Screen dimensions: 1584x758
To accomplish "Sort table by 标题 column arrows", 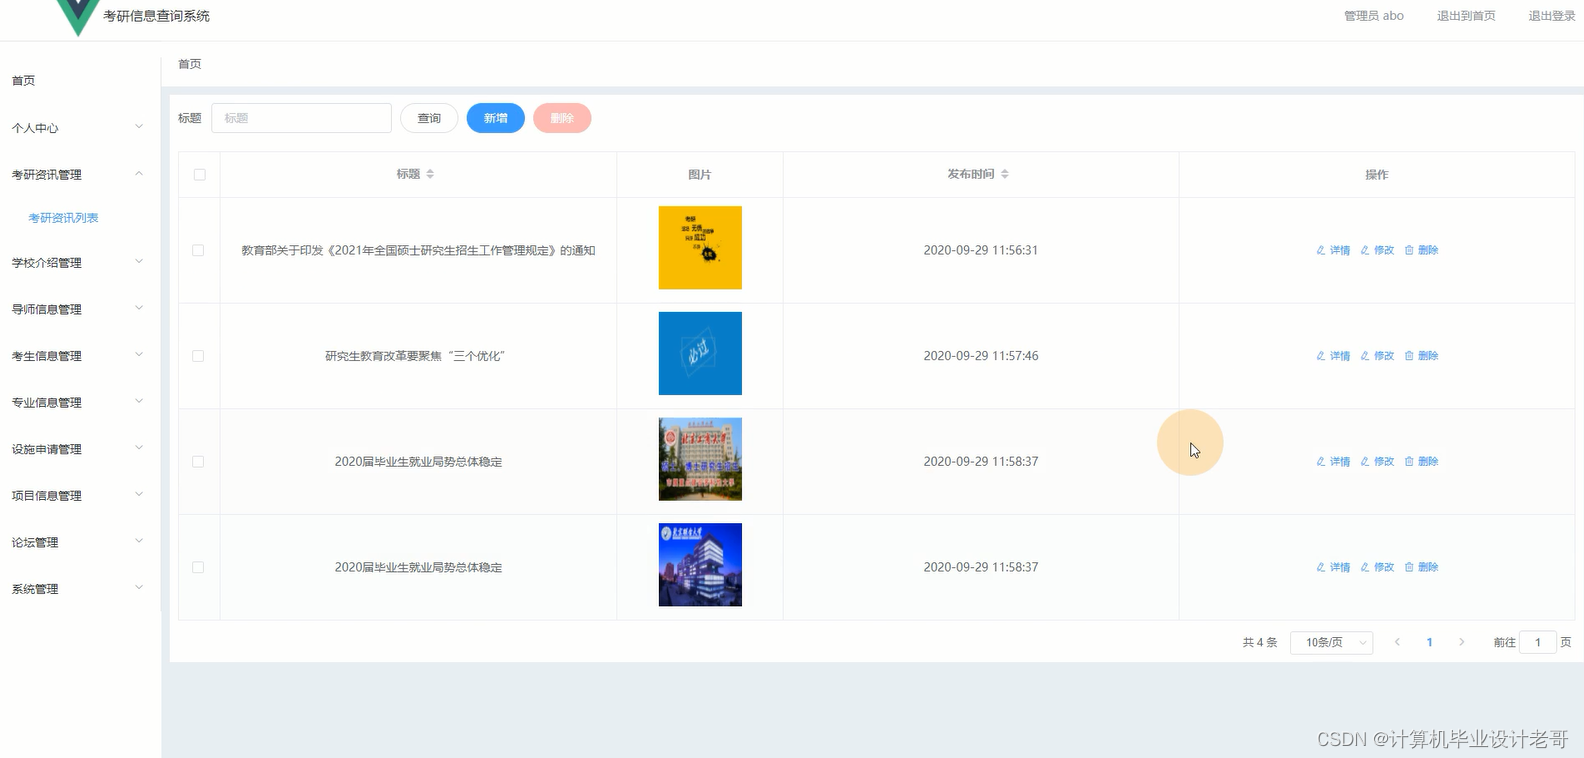I will [x=430, y=174].
